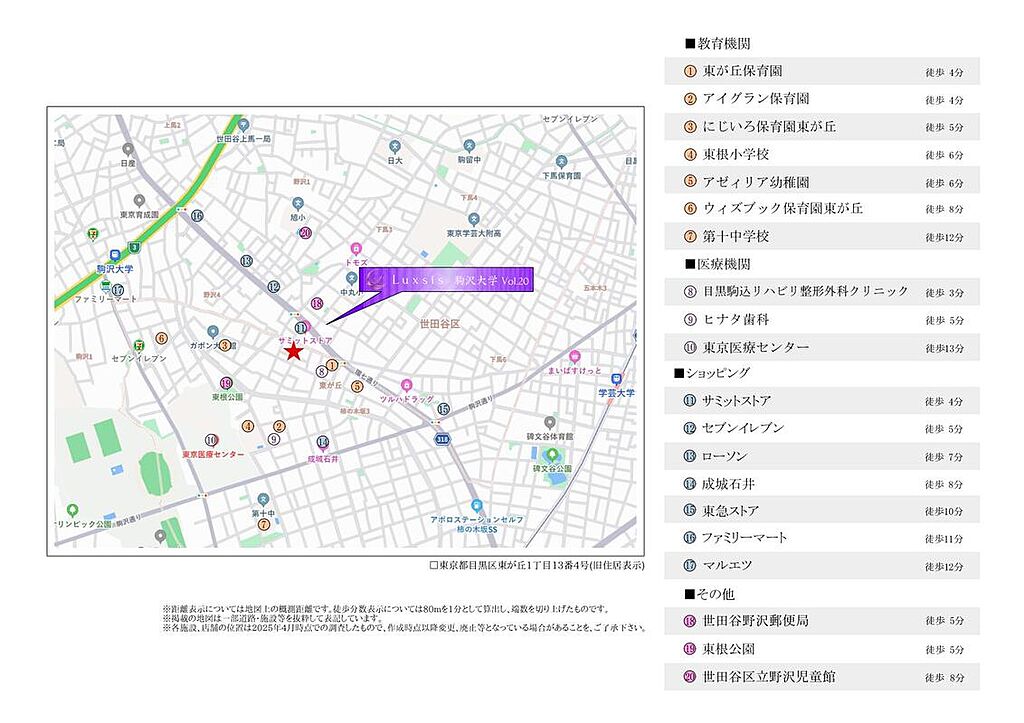Click the 医療機関 section heading

pyautogui.click(x=718, y=264)
